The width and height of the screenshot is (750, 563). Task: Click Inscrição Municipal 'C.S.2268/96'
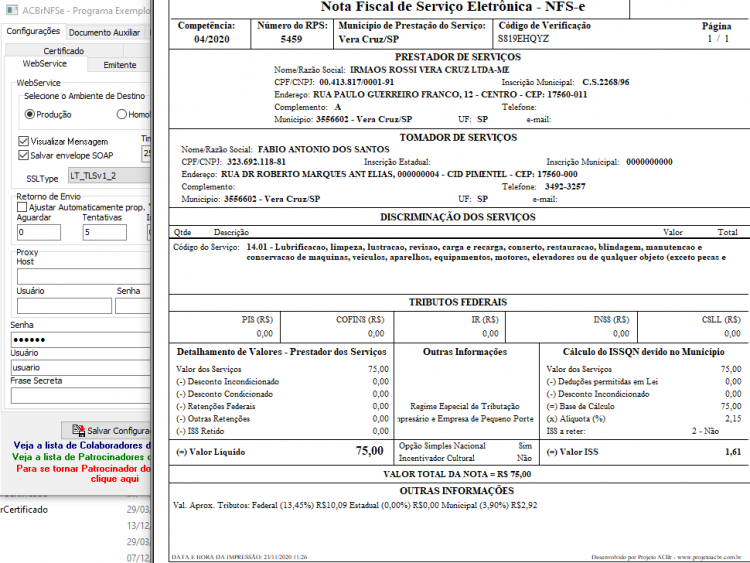coord(606,82)
